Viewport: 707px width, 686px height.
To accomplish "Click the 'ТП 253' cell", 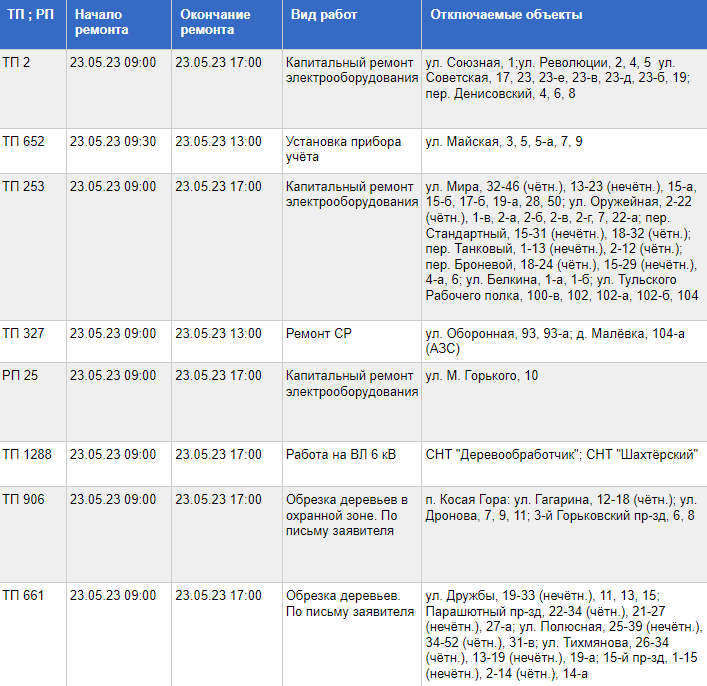I will (24, 186).
